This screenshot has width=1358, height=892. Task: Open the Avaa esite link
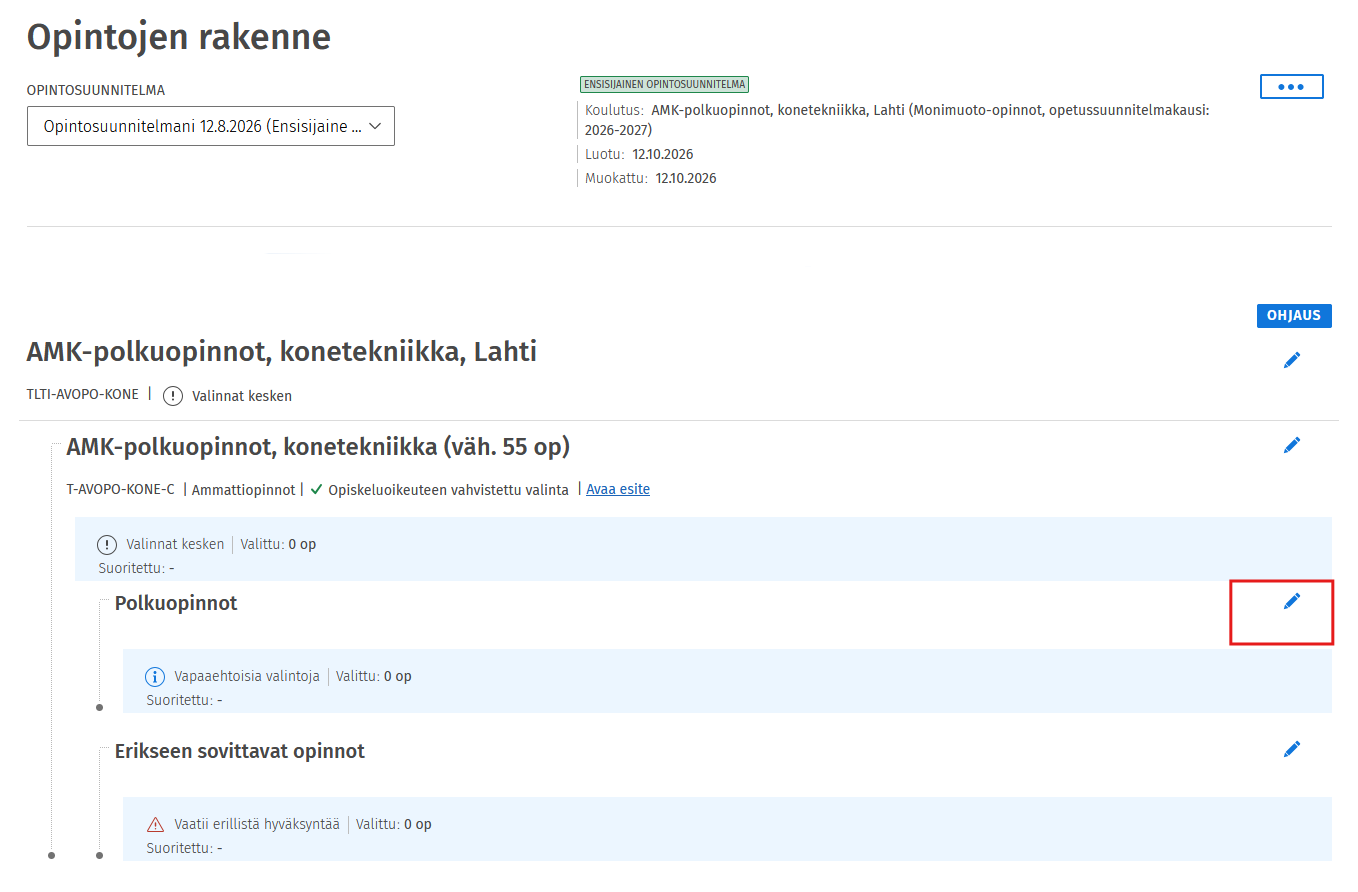tap(618, 490)
